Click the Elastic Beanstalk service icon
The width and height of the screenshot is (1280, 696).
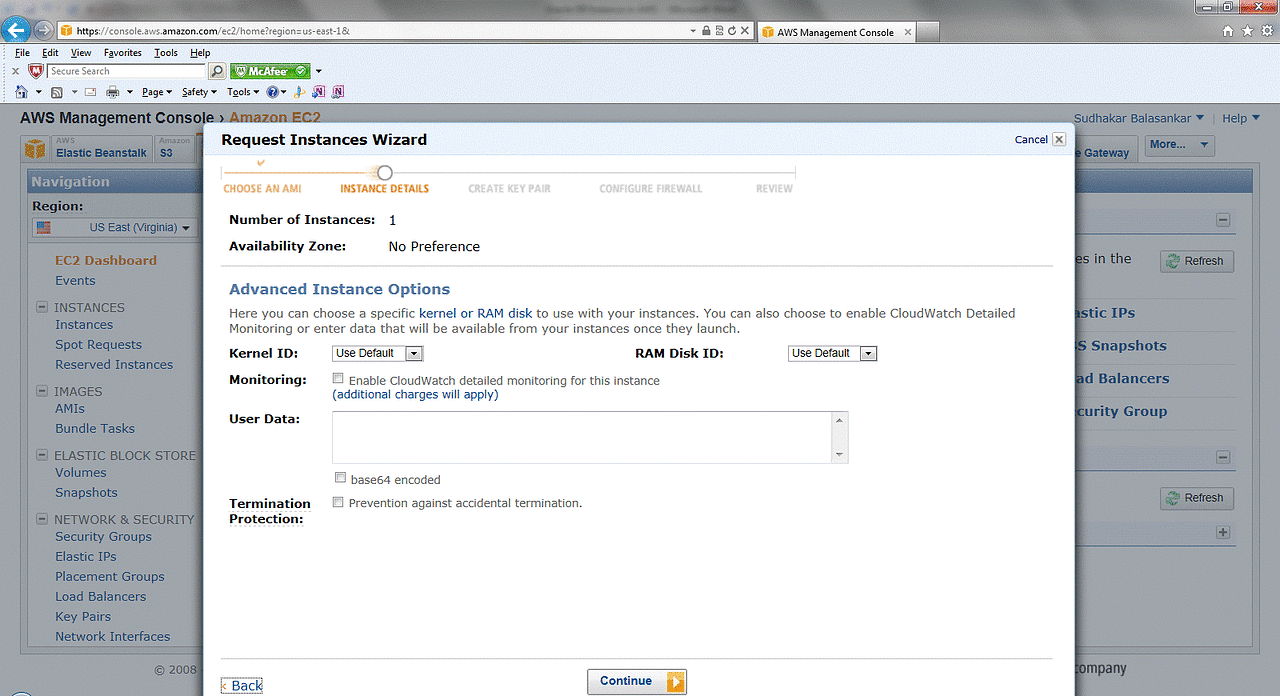36,149
